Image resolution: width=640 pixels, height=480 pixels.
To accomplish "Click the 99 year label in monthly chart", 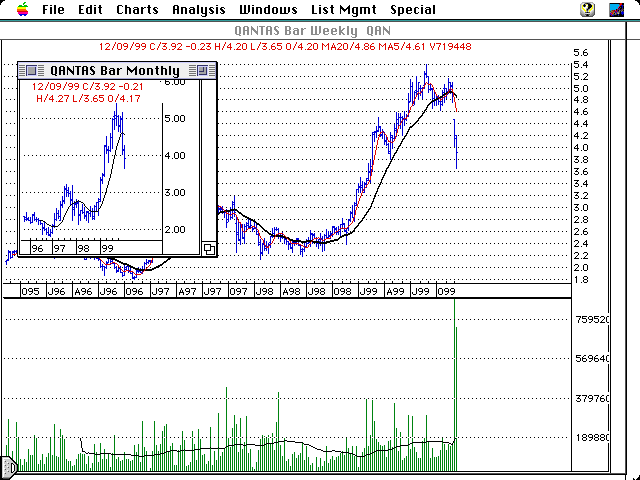I will pyautogui.click(x=107, y=248).
